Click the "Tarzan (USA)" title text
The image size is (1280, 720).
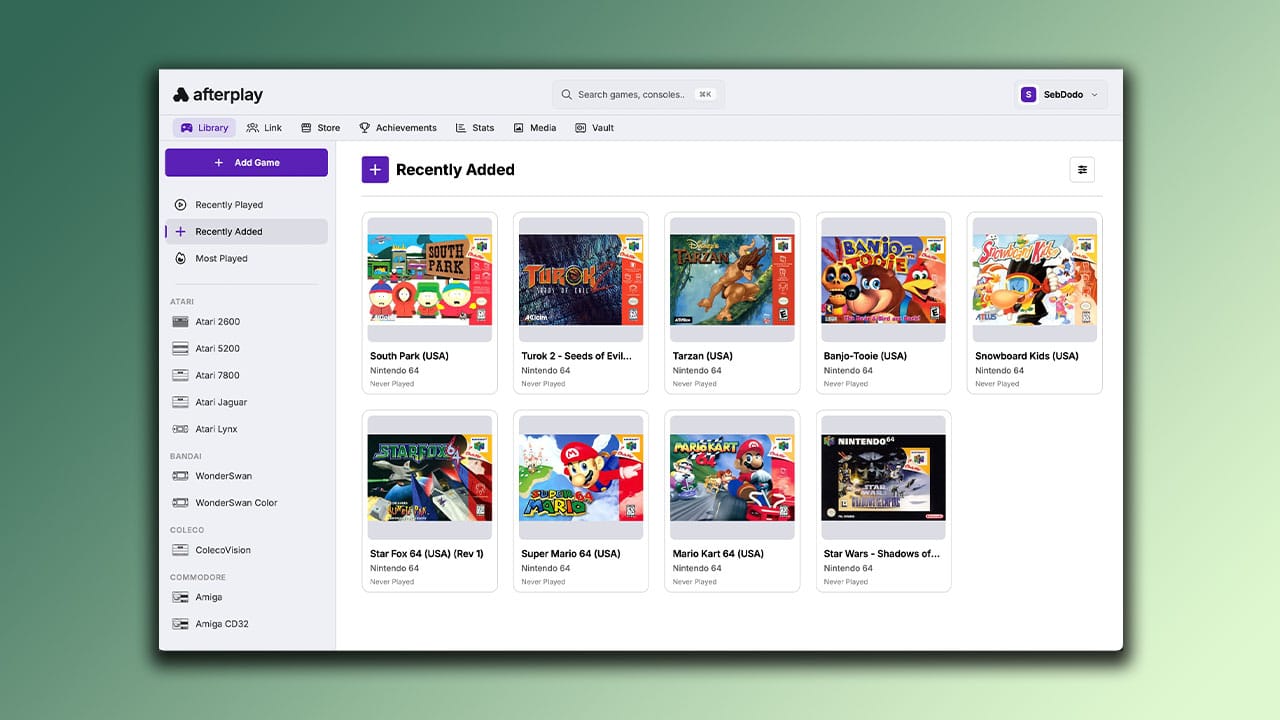pos(703,356)
